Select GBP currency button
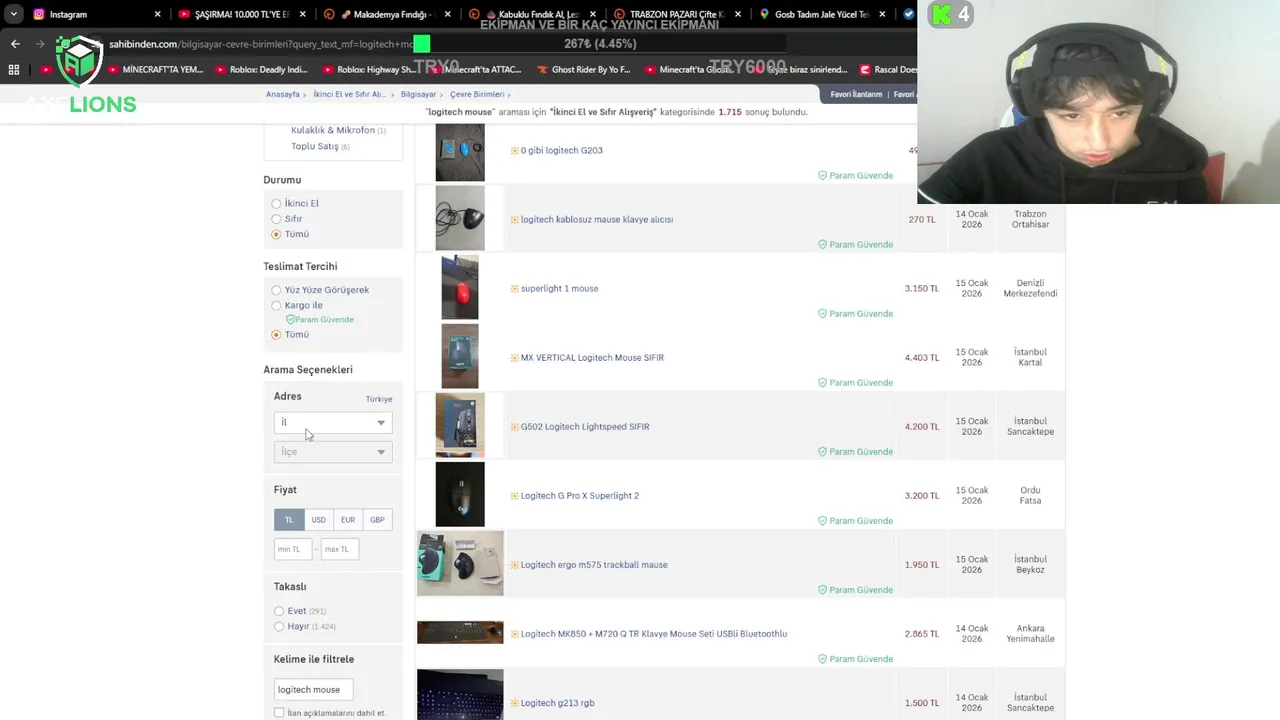Viewport: 1280px width, 720px height. 377,520
